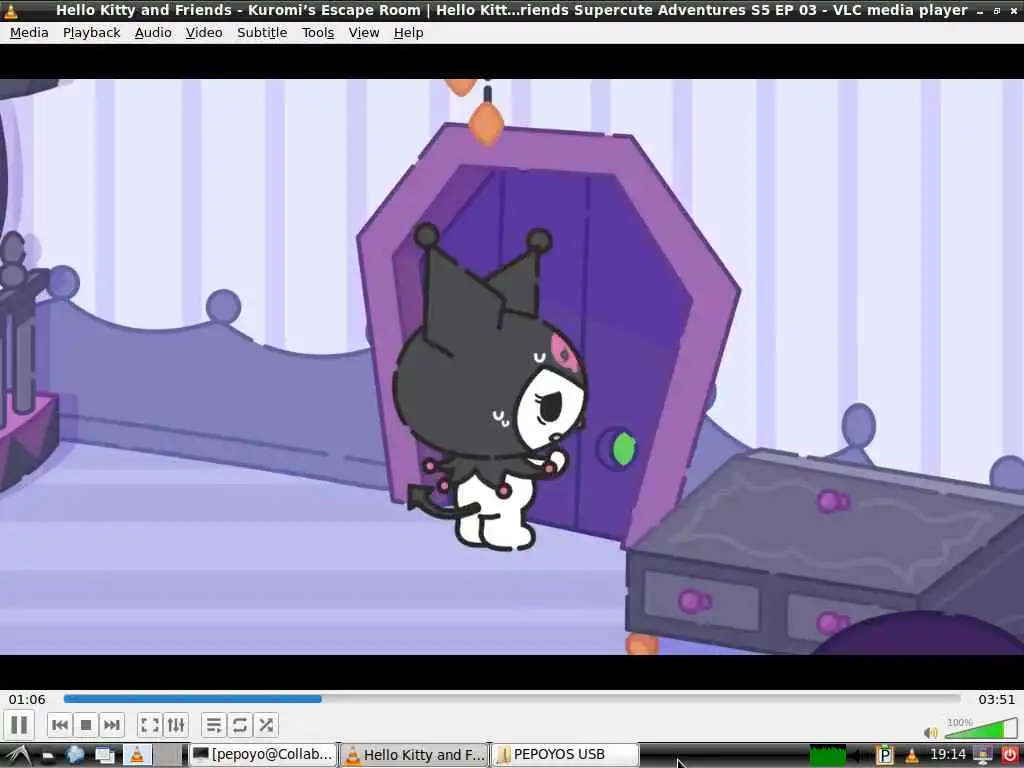Switch to Hello Kitty VLC taskbar entry
The image size is (1024, 768).
[414, 755]
